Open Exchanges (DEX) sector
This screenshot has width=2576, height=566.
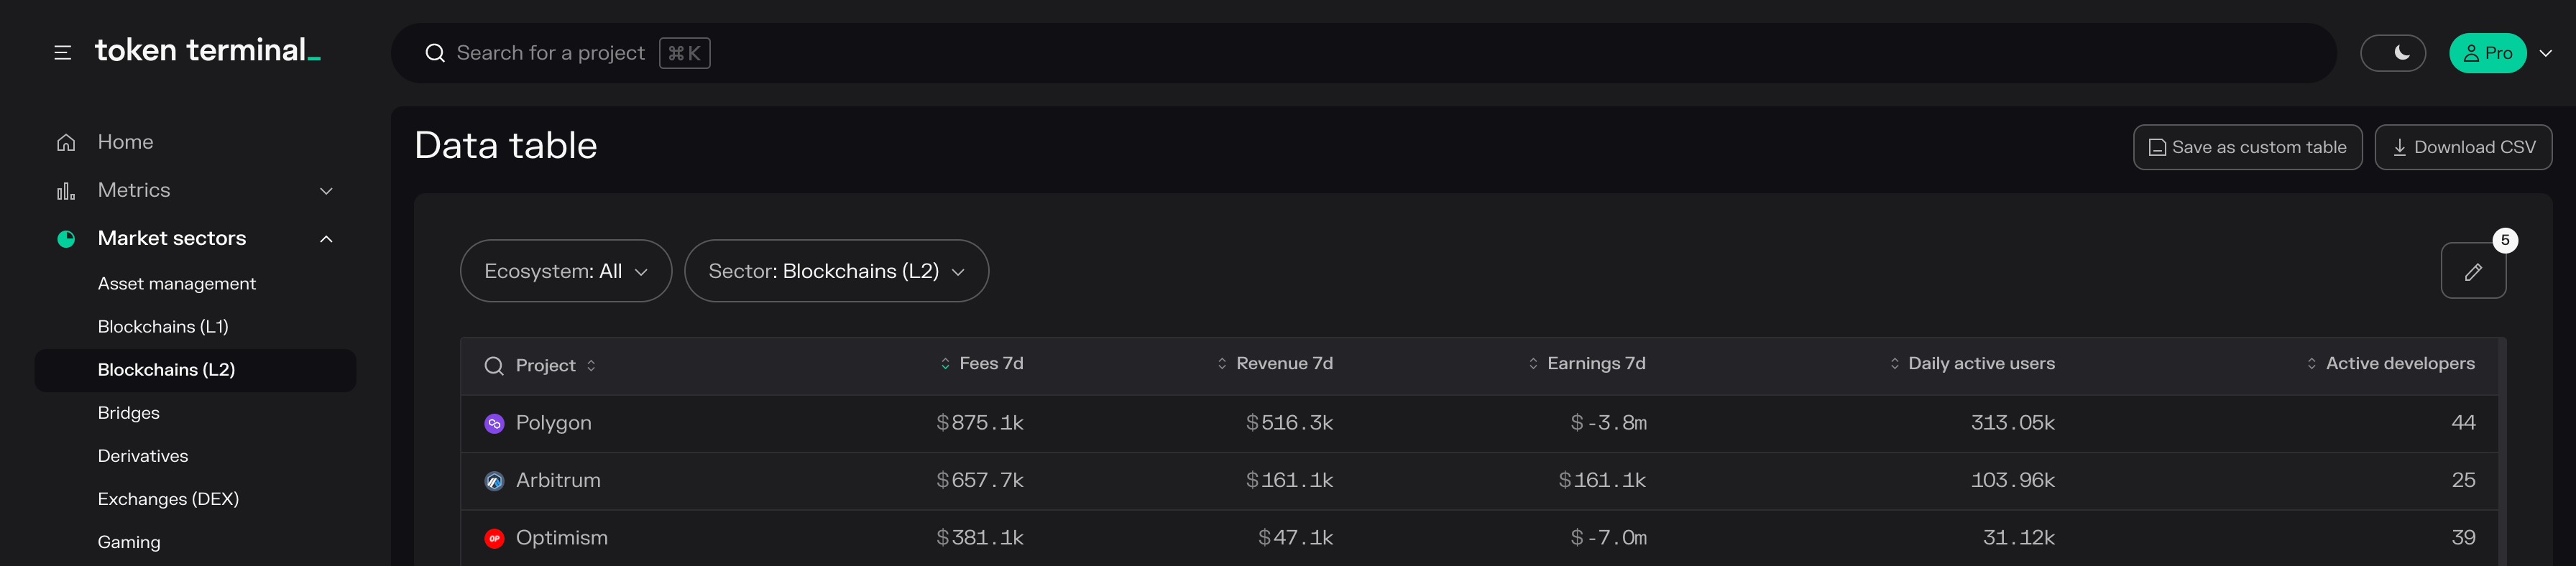[168, 499]
